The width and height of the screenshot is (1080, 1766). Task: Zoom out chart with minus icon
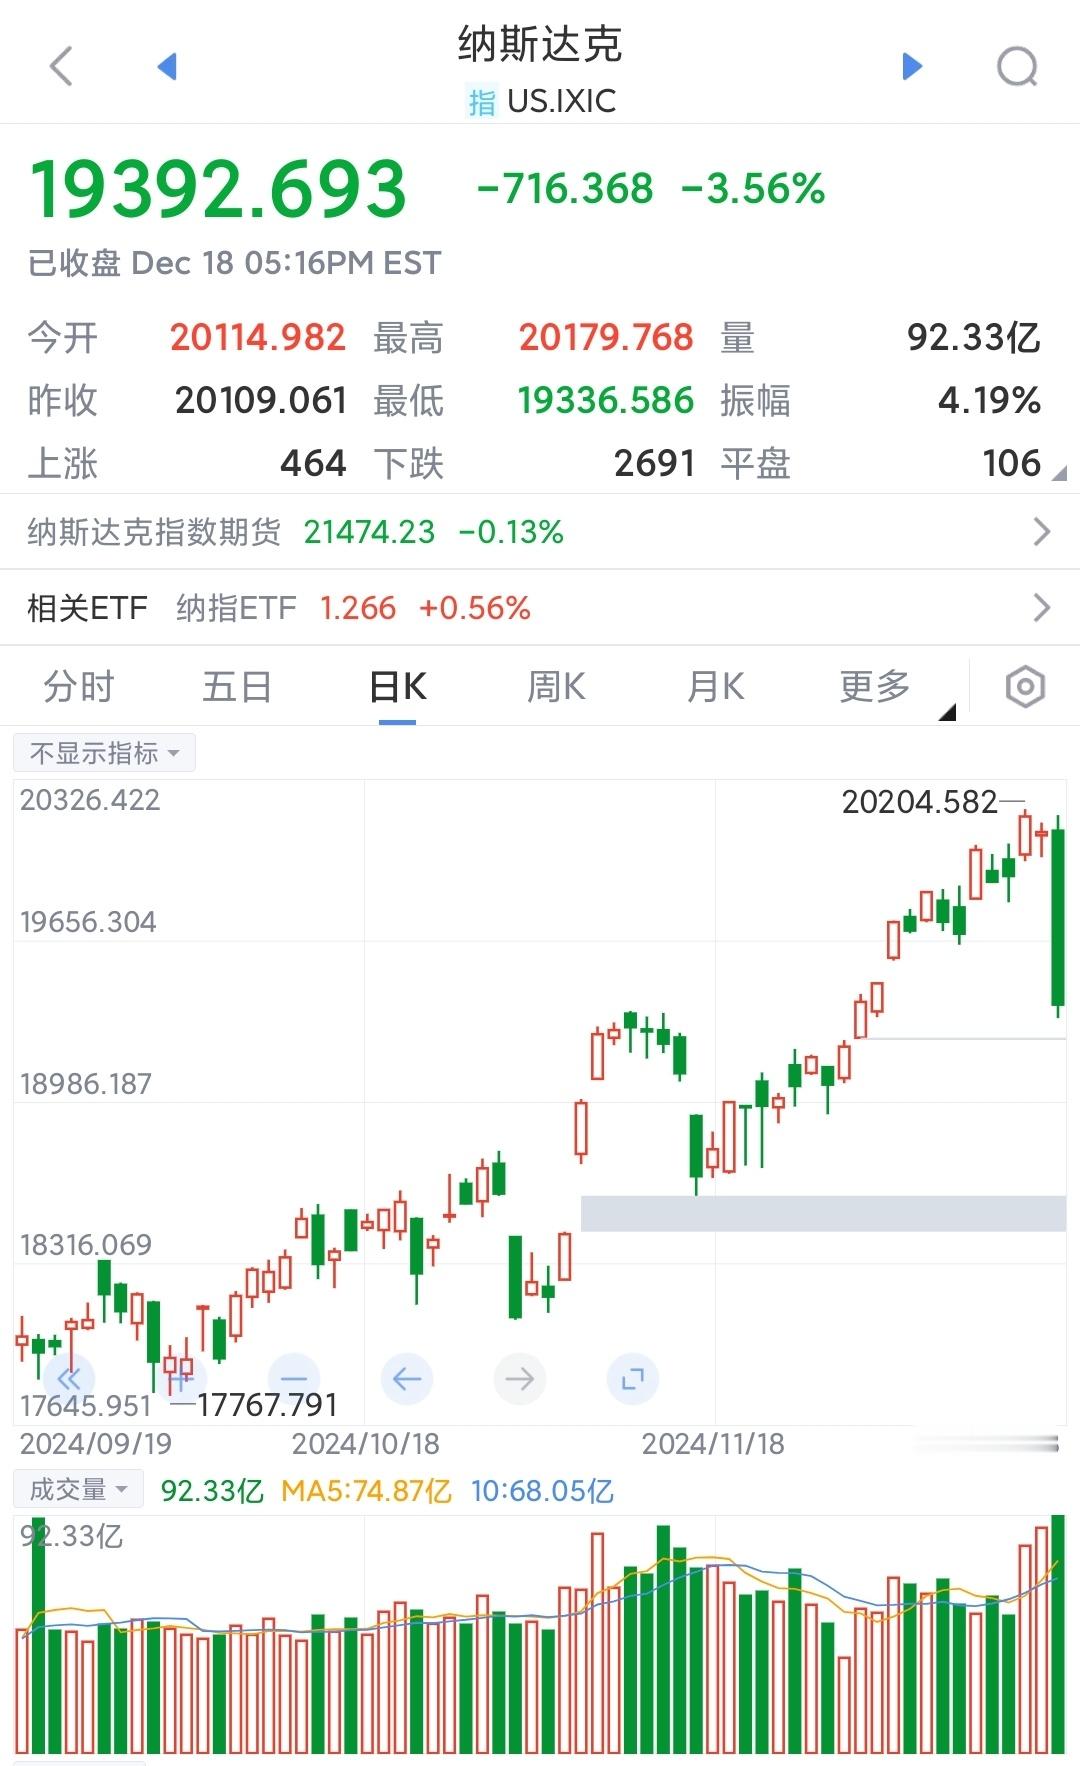pos(294,1379)
